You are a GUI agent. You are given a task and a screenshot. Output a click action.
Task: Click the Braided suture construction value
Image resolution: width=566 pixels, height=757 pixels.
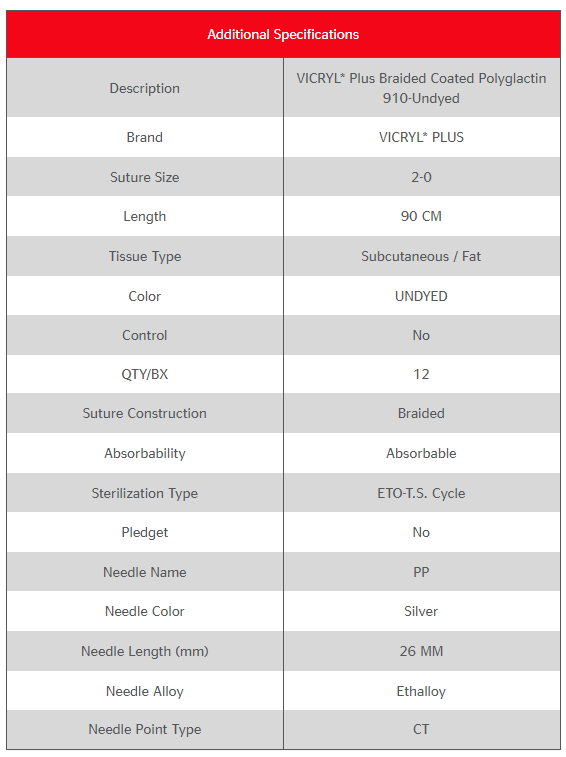[421, 413]
